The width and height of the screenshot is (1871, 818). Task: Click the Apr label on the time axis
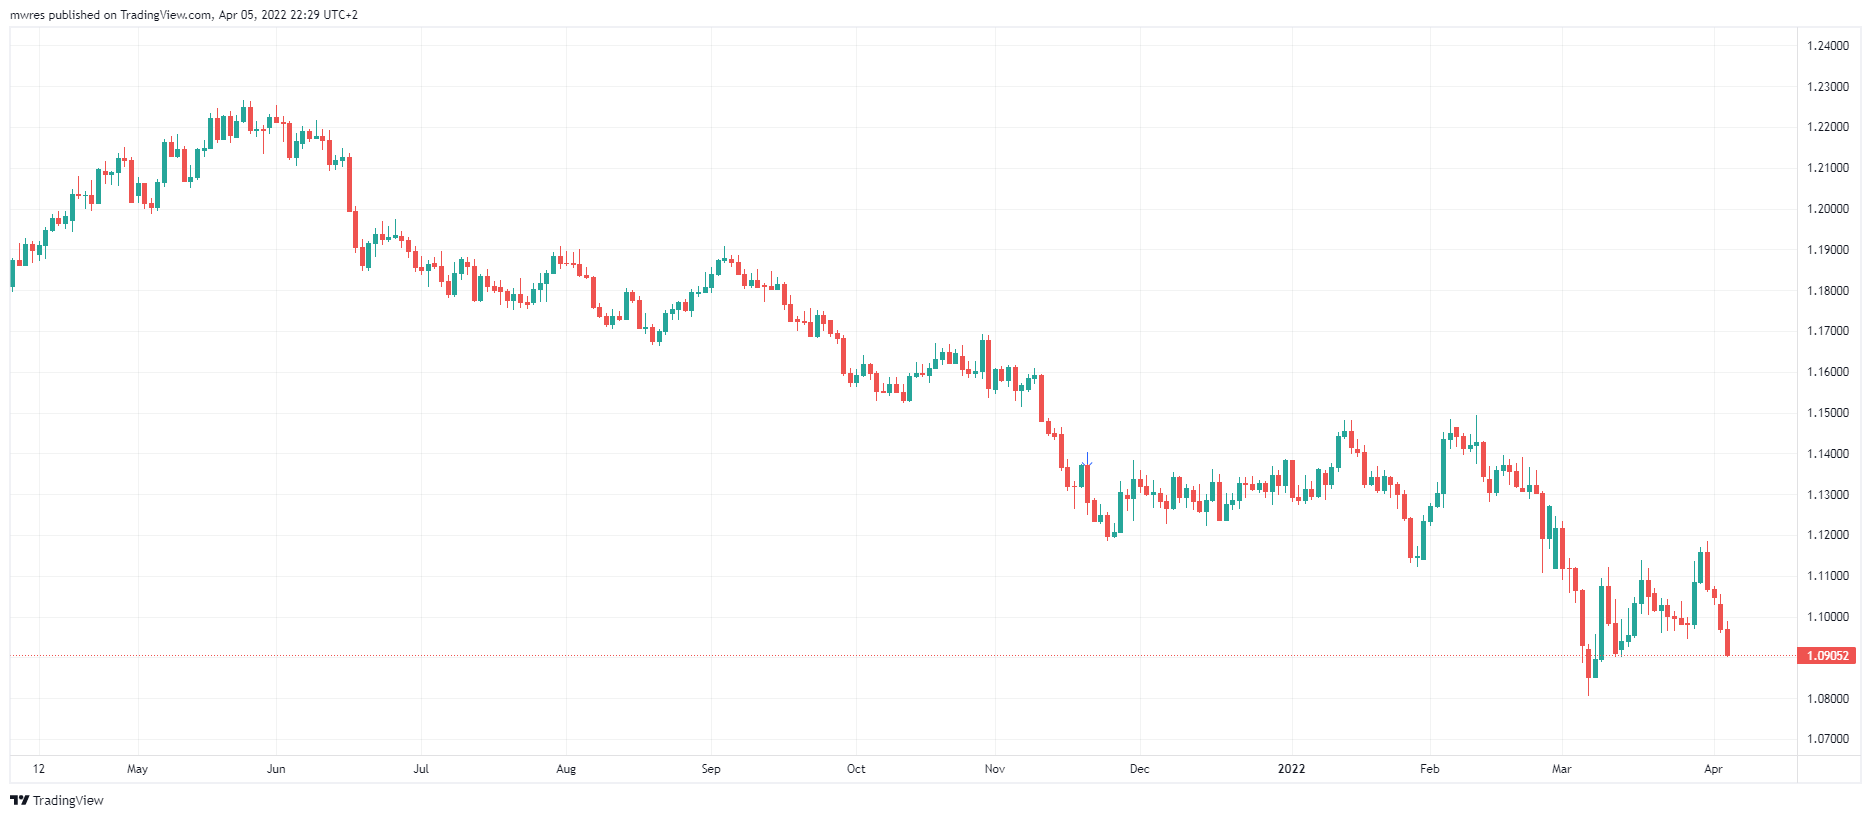pos(1713,769)
